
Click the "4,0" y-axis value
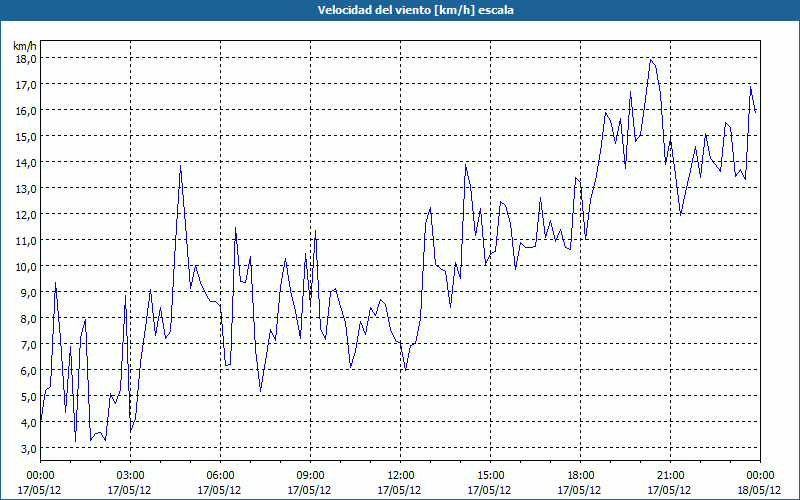coord(28,423)
